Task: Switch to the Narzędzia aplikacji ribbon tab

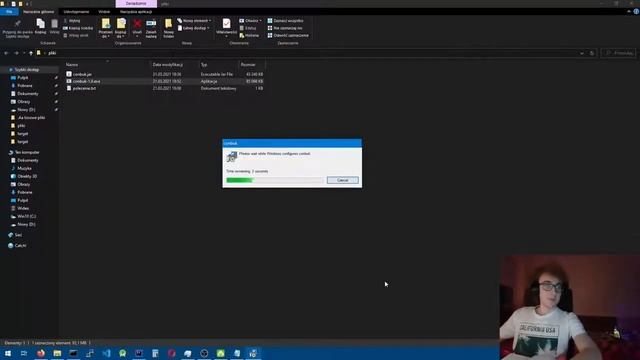Action: [x=136, y=12]
